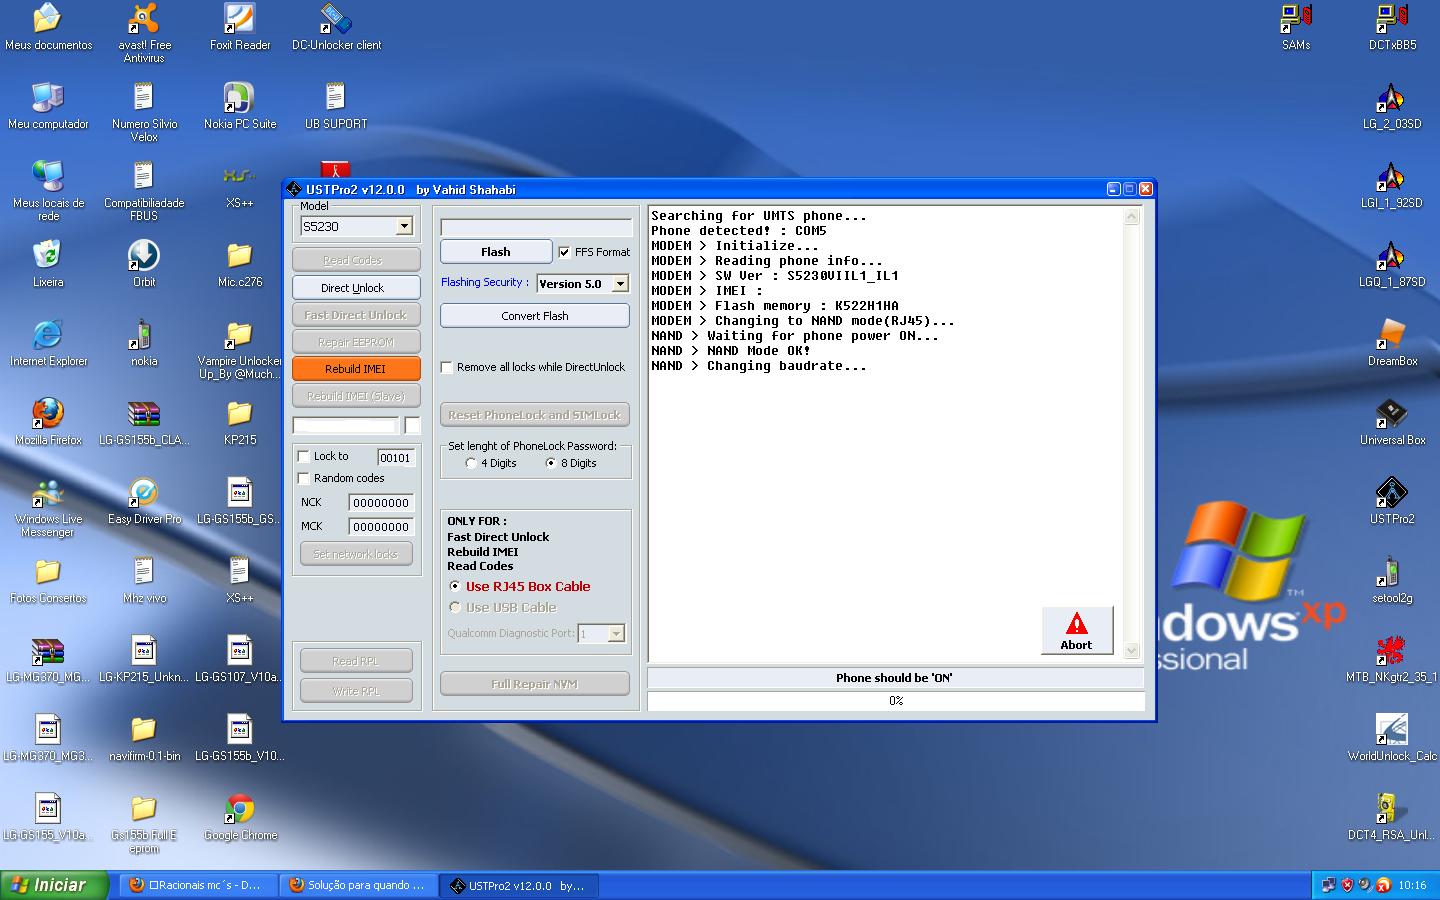1440x900 pixels.
Task: Open Windows Live Messenger icon
Action: (x=48, y=508)
